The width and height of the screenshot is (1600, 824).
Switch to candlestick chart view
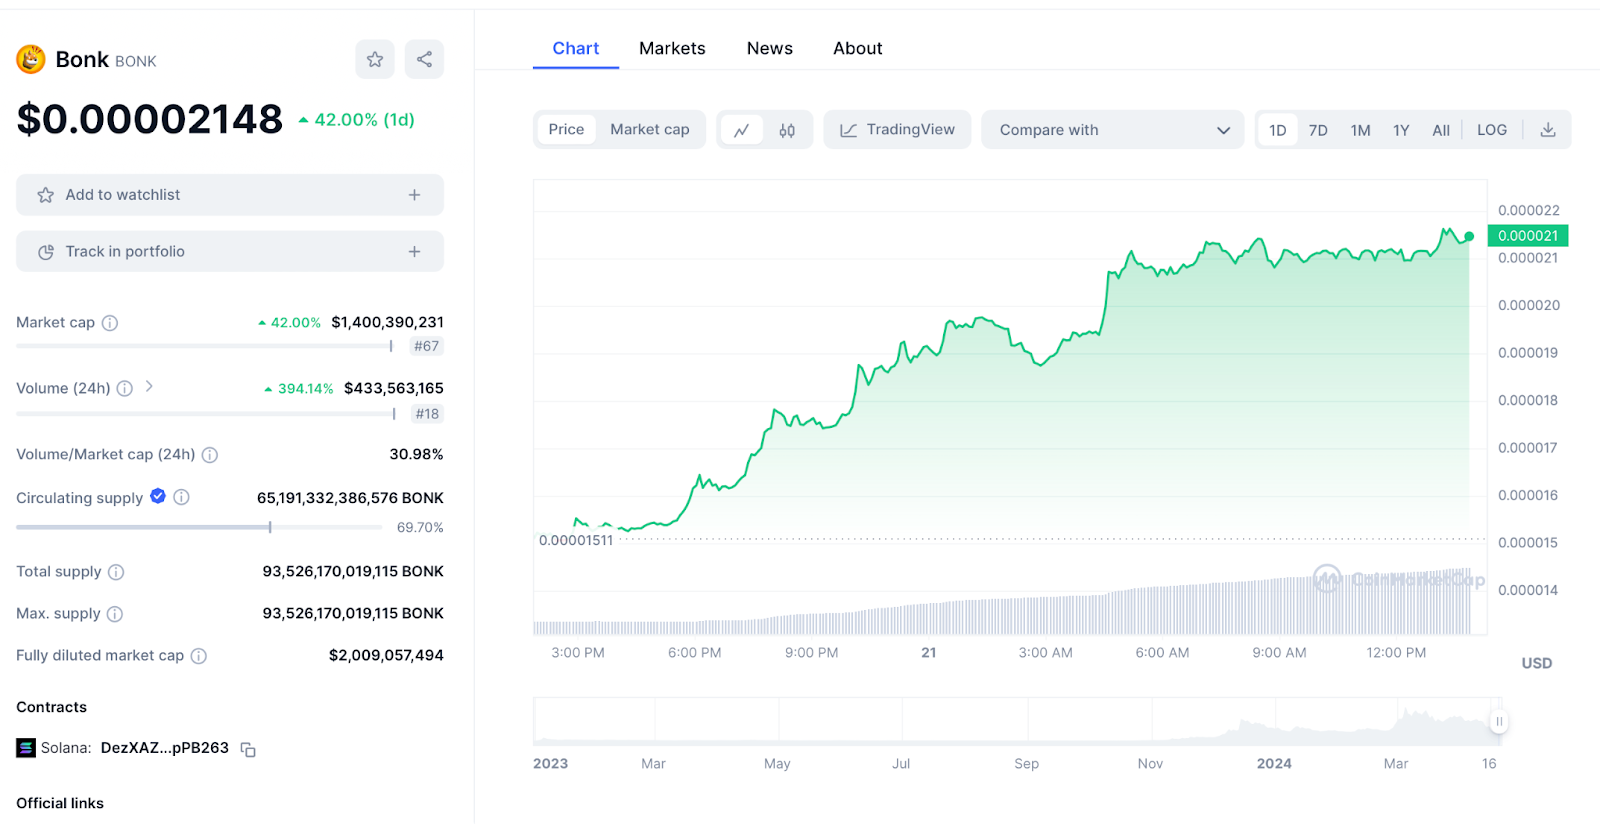787,130
